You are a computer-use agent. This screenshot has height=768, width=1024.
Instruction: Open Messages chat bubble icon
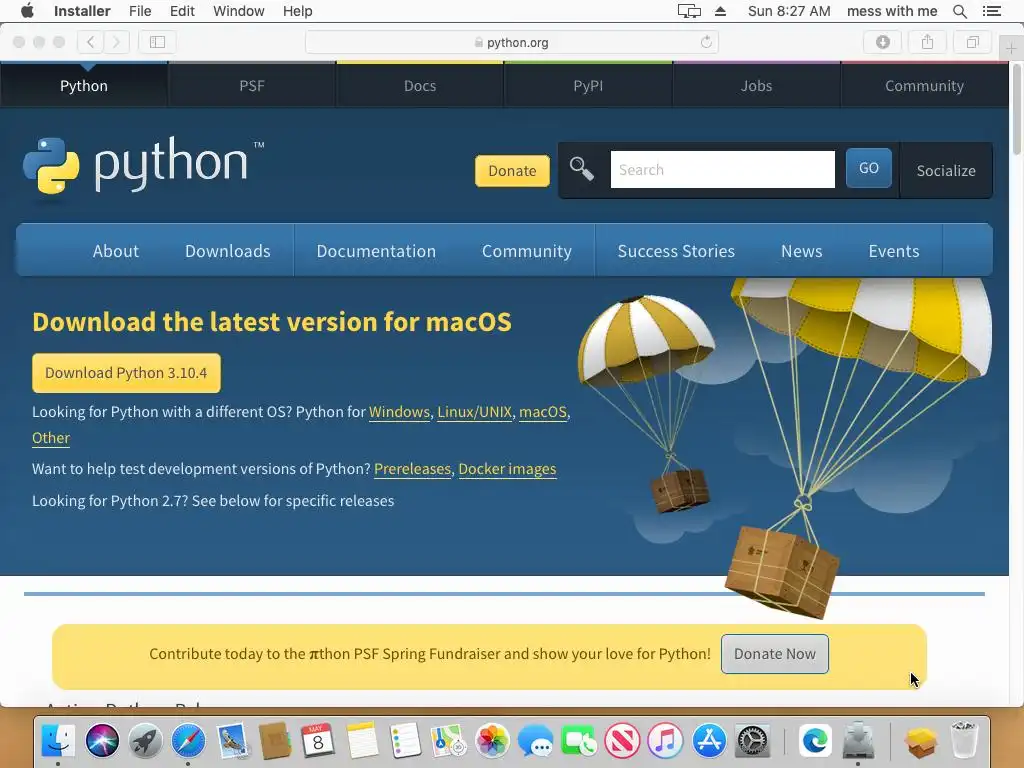tap(535, 741)
